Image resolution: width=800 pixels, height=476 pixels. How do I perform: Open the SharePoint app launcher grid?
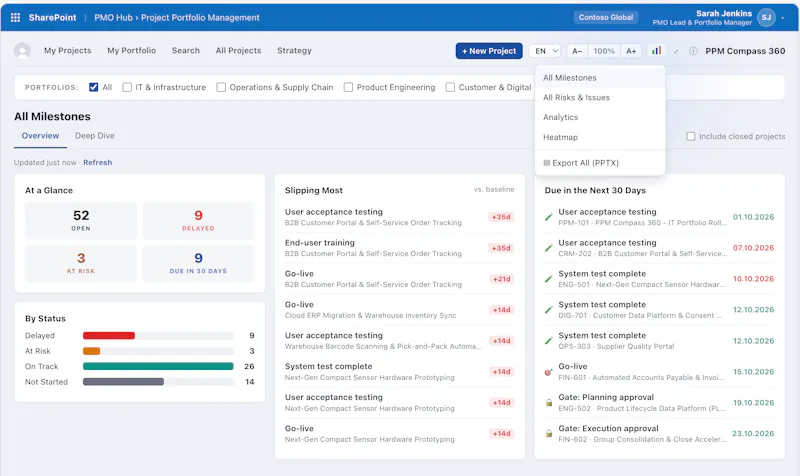point(15,17)
